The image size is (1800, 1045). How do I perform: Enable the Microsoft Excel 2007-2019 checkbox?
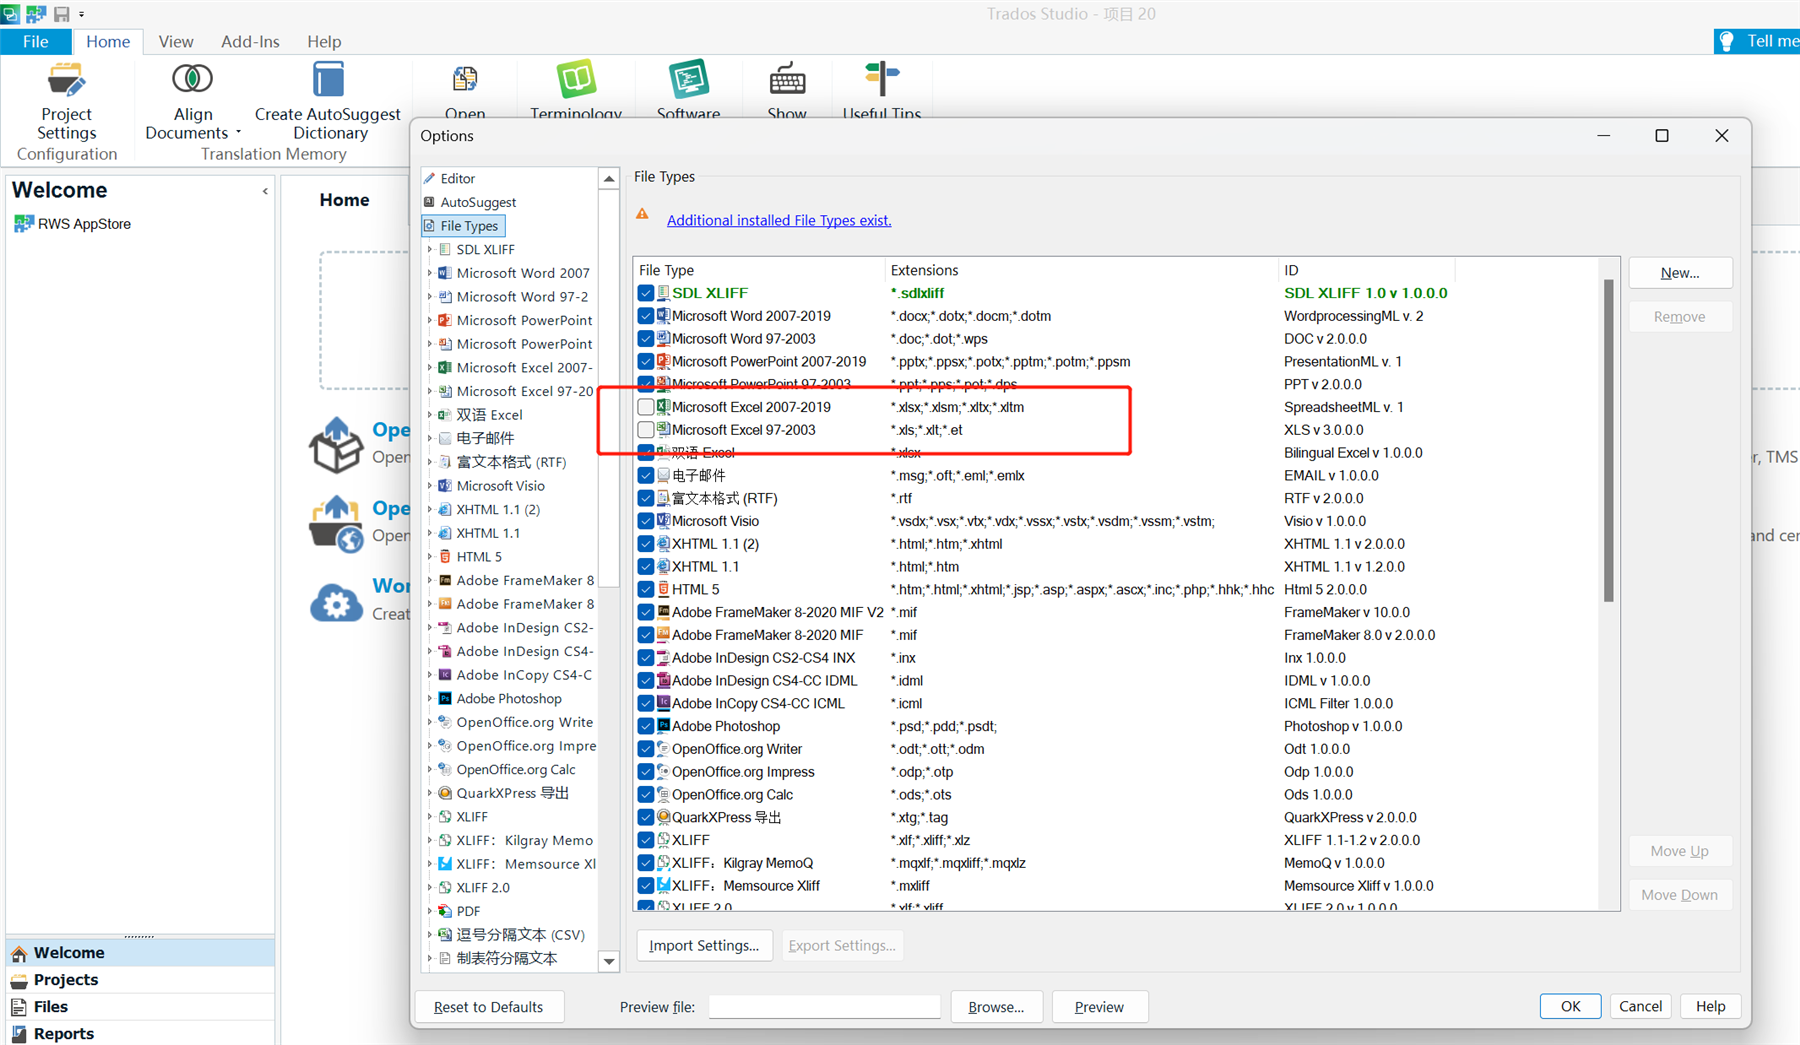point(646,407)
